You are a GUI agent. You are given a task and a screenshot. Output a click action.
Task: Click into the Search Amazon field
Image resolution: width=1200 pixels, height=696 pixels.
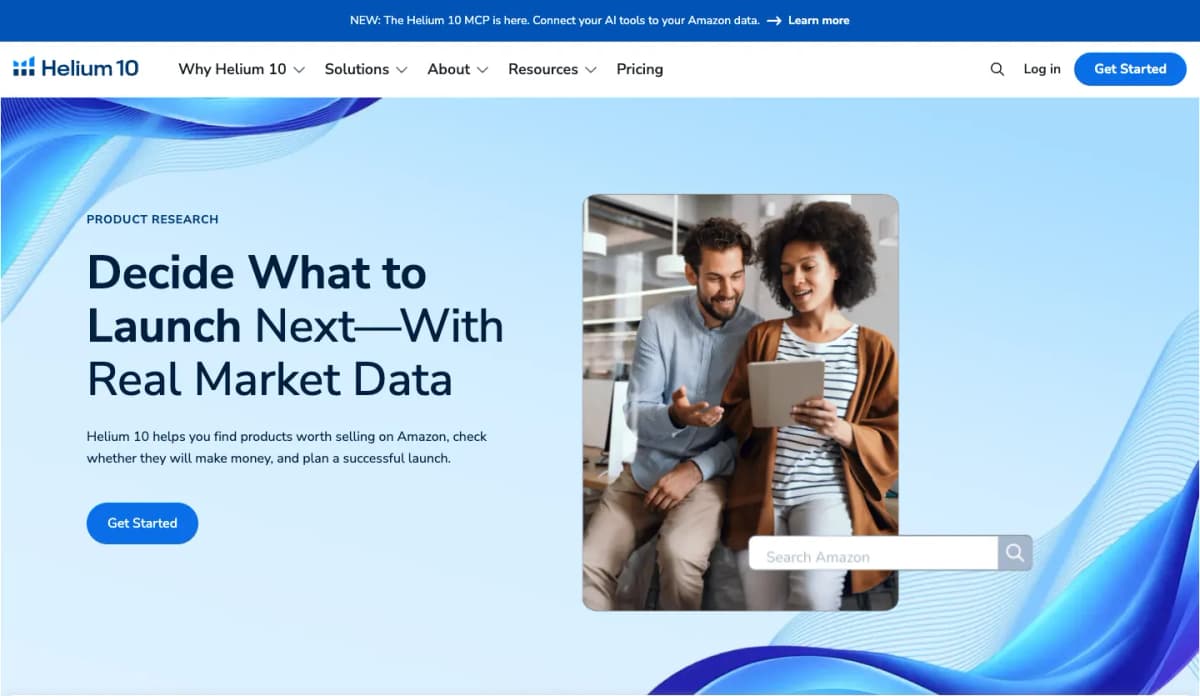873,553
